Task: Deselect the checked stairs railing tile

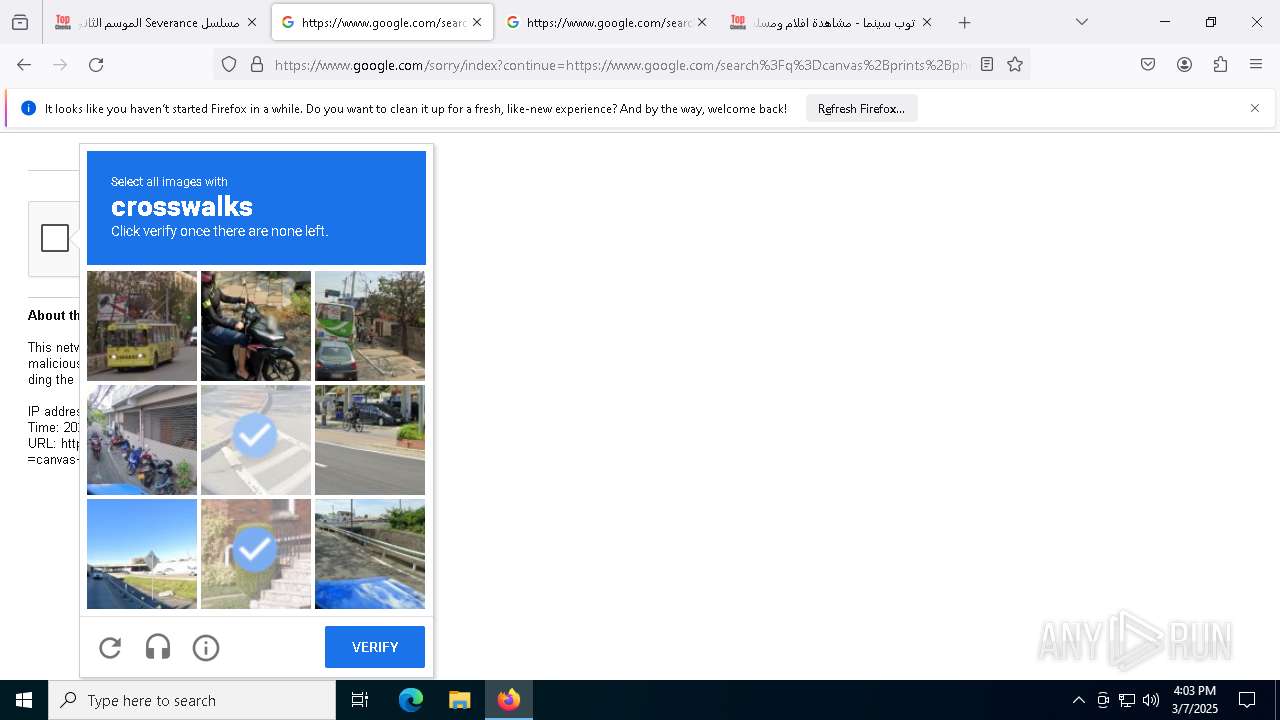Action: [256, 554]
